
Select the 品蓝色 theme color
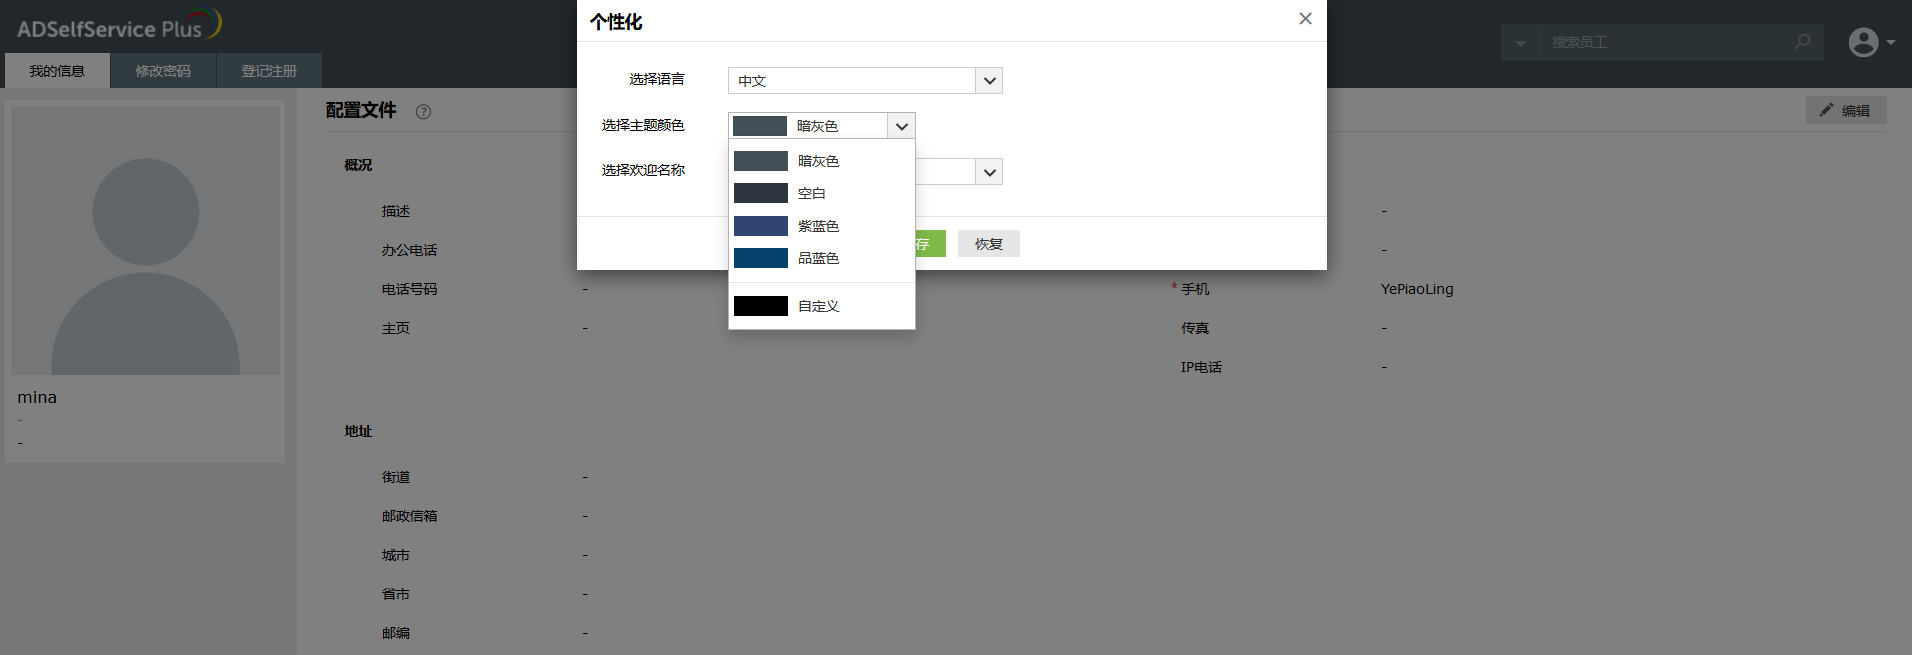pyautogui.click(x=818, y=258)
